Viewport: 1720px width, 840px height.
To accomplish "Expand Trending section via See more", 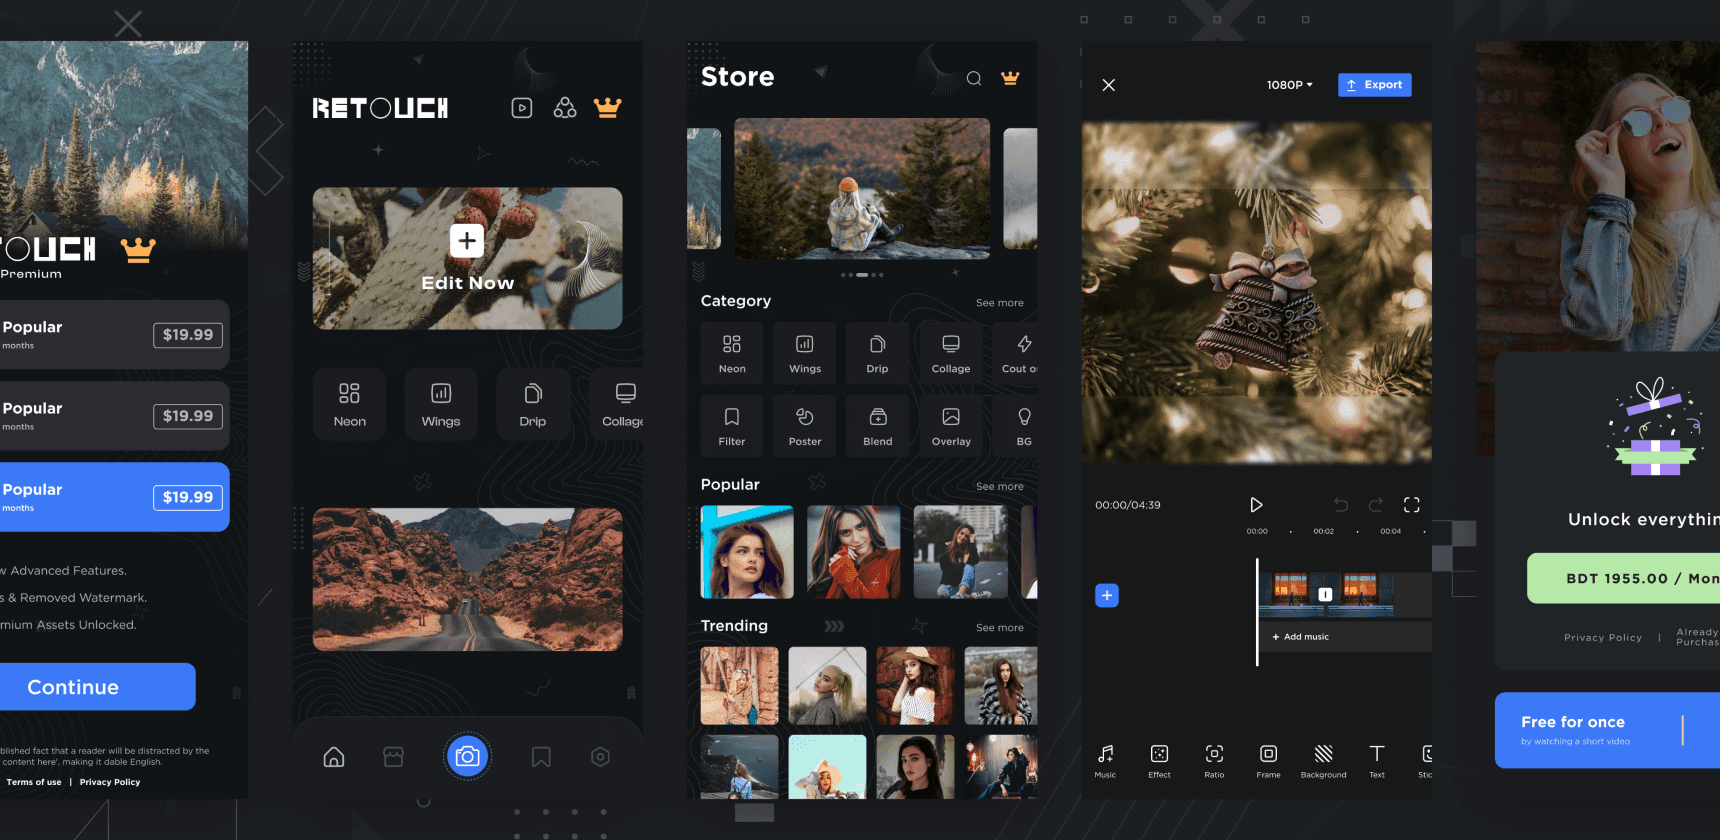I will [999, 628].
